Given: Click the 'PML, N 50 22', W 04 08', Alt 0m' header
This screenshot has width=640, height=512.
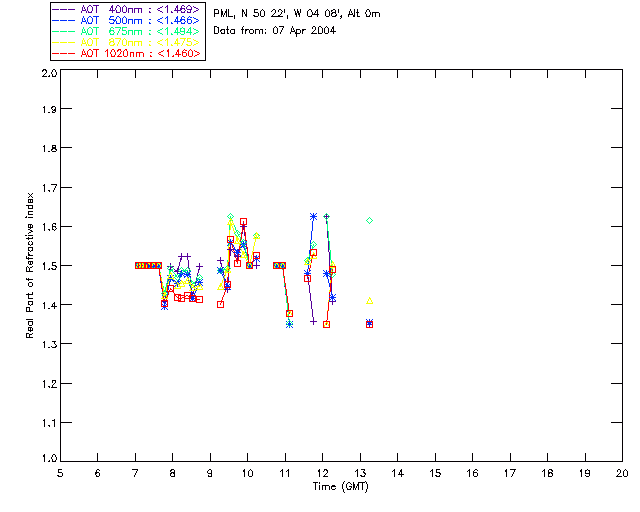Looking at the screenshot, I should coord(297,13).
